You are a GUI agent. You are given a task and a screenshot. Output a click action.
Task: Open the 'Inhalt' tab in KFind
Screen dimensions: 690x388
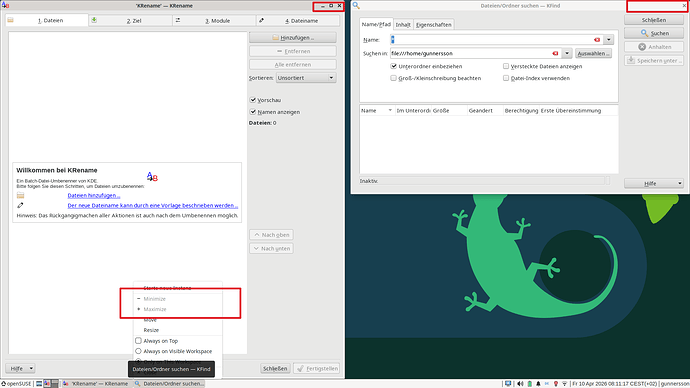click(403, 25)
